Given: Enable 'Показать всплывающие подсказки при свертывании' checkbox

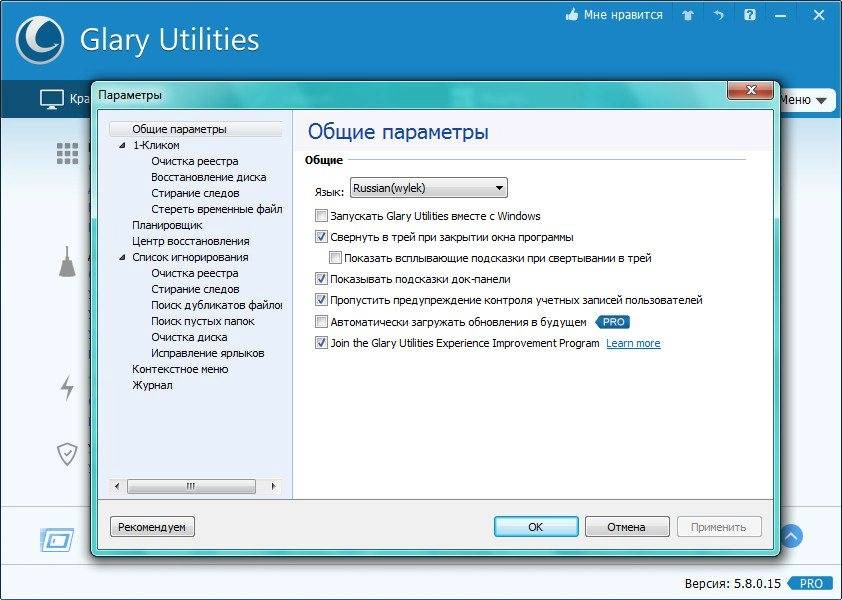Looking at the screenshot, I should click(335, 258).
